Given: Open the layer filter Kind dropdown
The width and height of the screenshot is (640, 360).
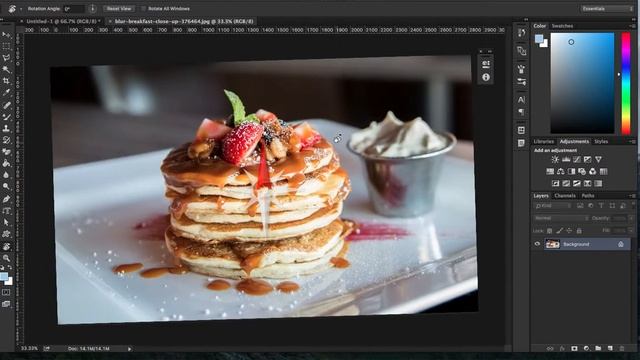Looking at the screenshot, I should (553, 206).
